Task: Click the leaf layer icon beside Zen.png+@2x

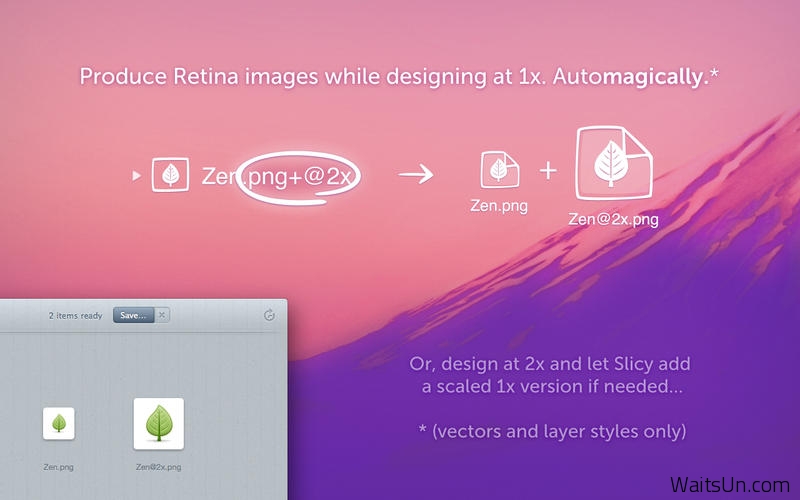Action: click(170, 175)
